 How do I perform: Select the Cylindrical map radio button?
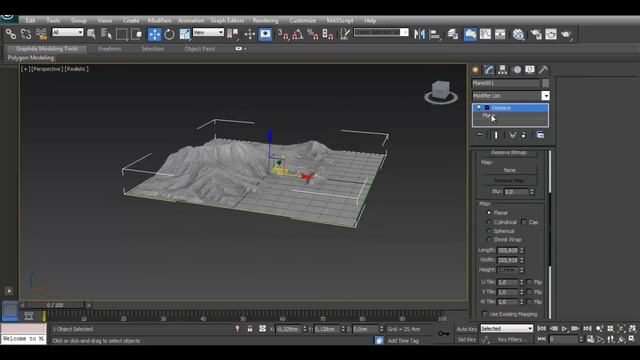tap(489, 222)
